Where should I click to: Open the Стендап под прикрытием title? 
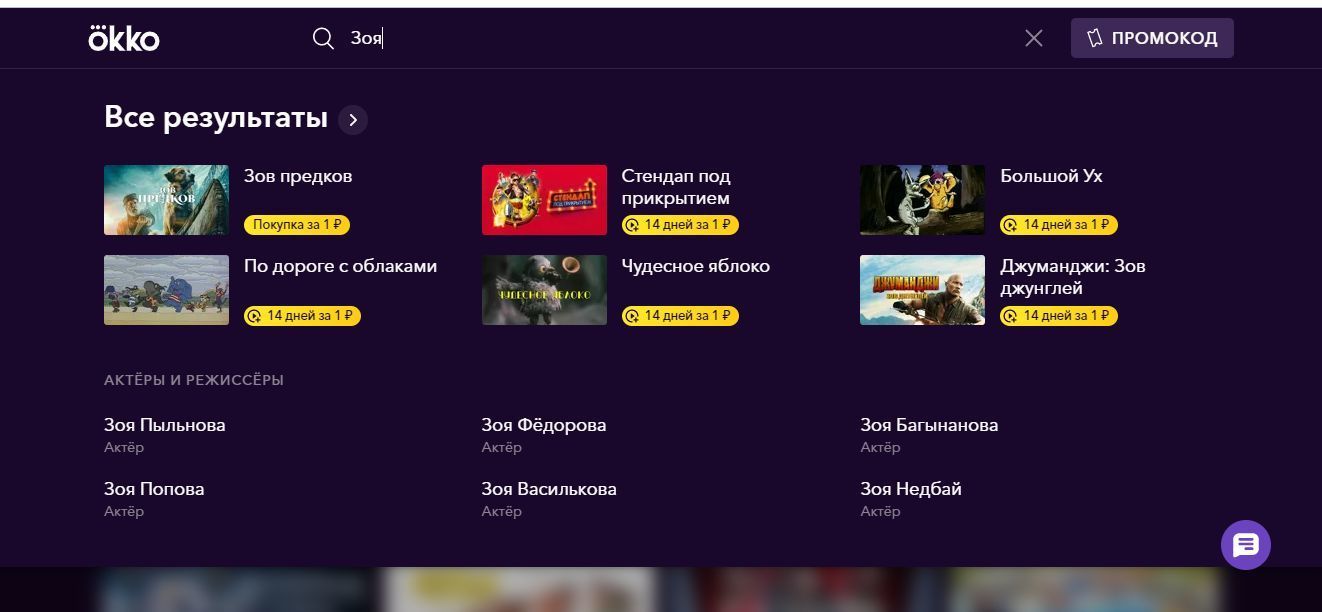(676, 187)
